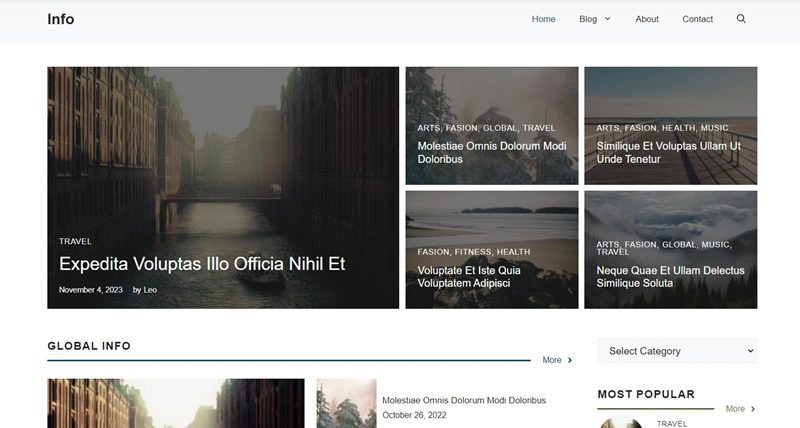Click TRAVEL label under Most Popular
The height and width of the screenshot is (428, 800).
coord(671,424)
